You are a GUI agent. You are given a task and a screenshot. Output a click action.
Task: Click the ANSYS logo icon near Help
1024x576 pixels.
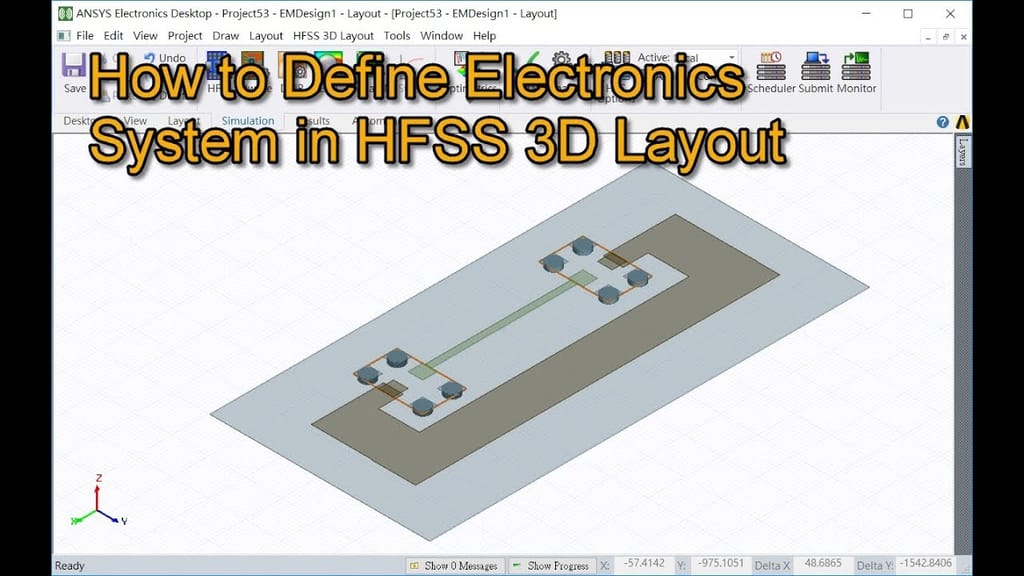click(x=963, y=121)
